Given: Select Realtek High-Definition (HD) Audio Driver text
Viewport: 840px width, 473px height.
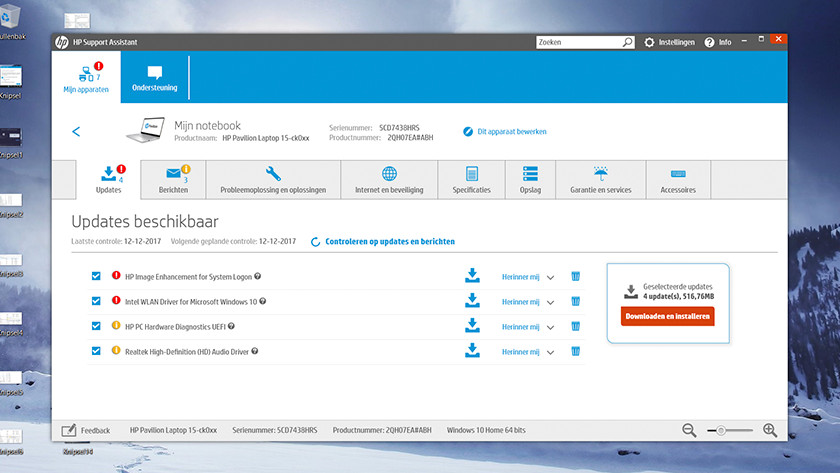Looking at the screenshot, I should coord(187,352).
